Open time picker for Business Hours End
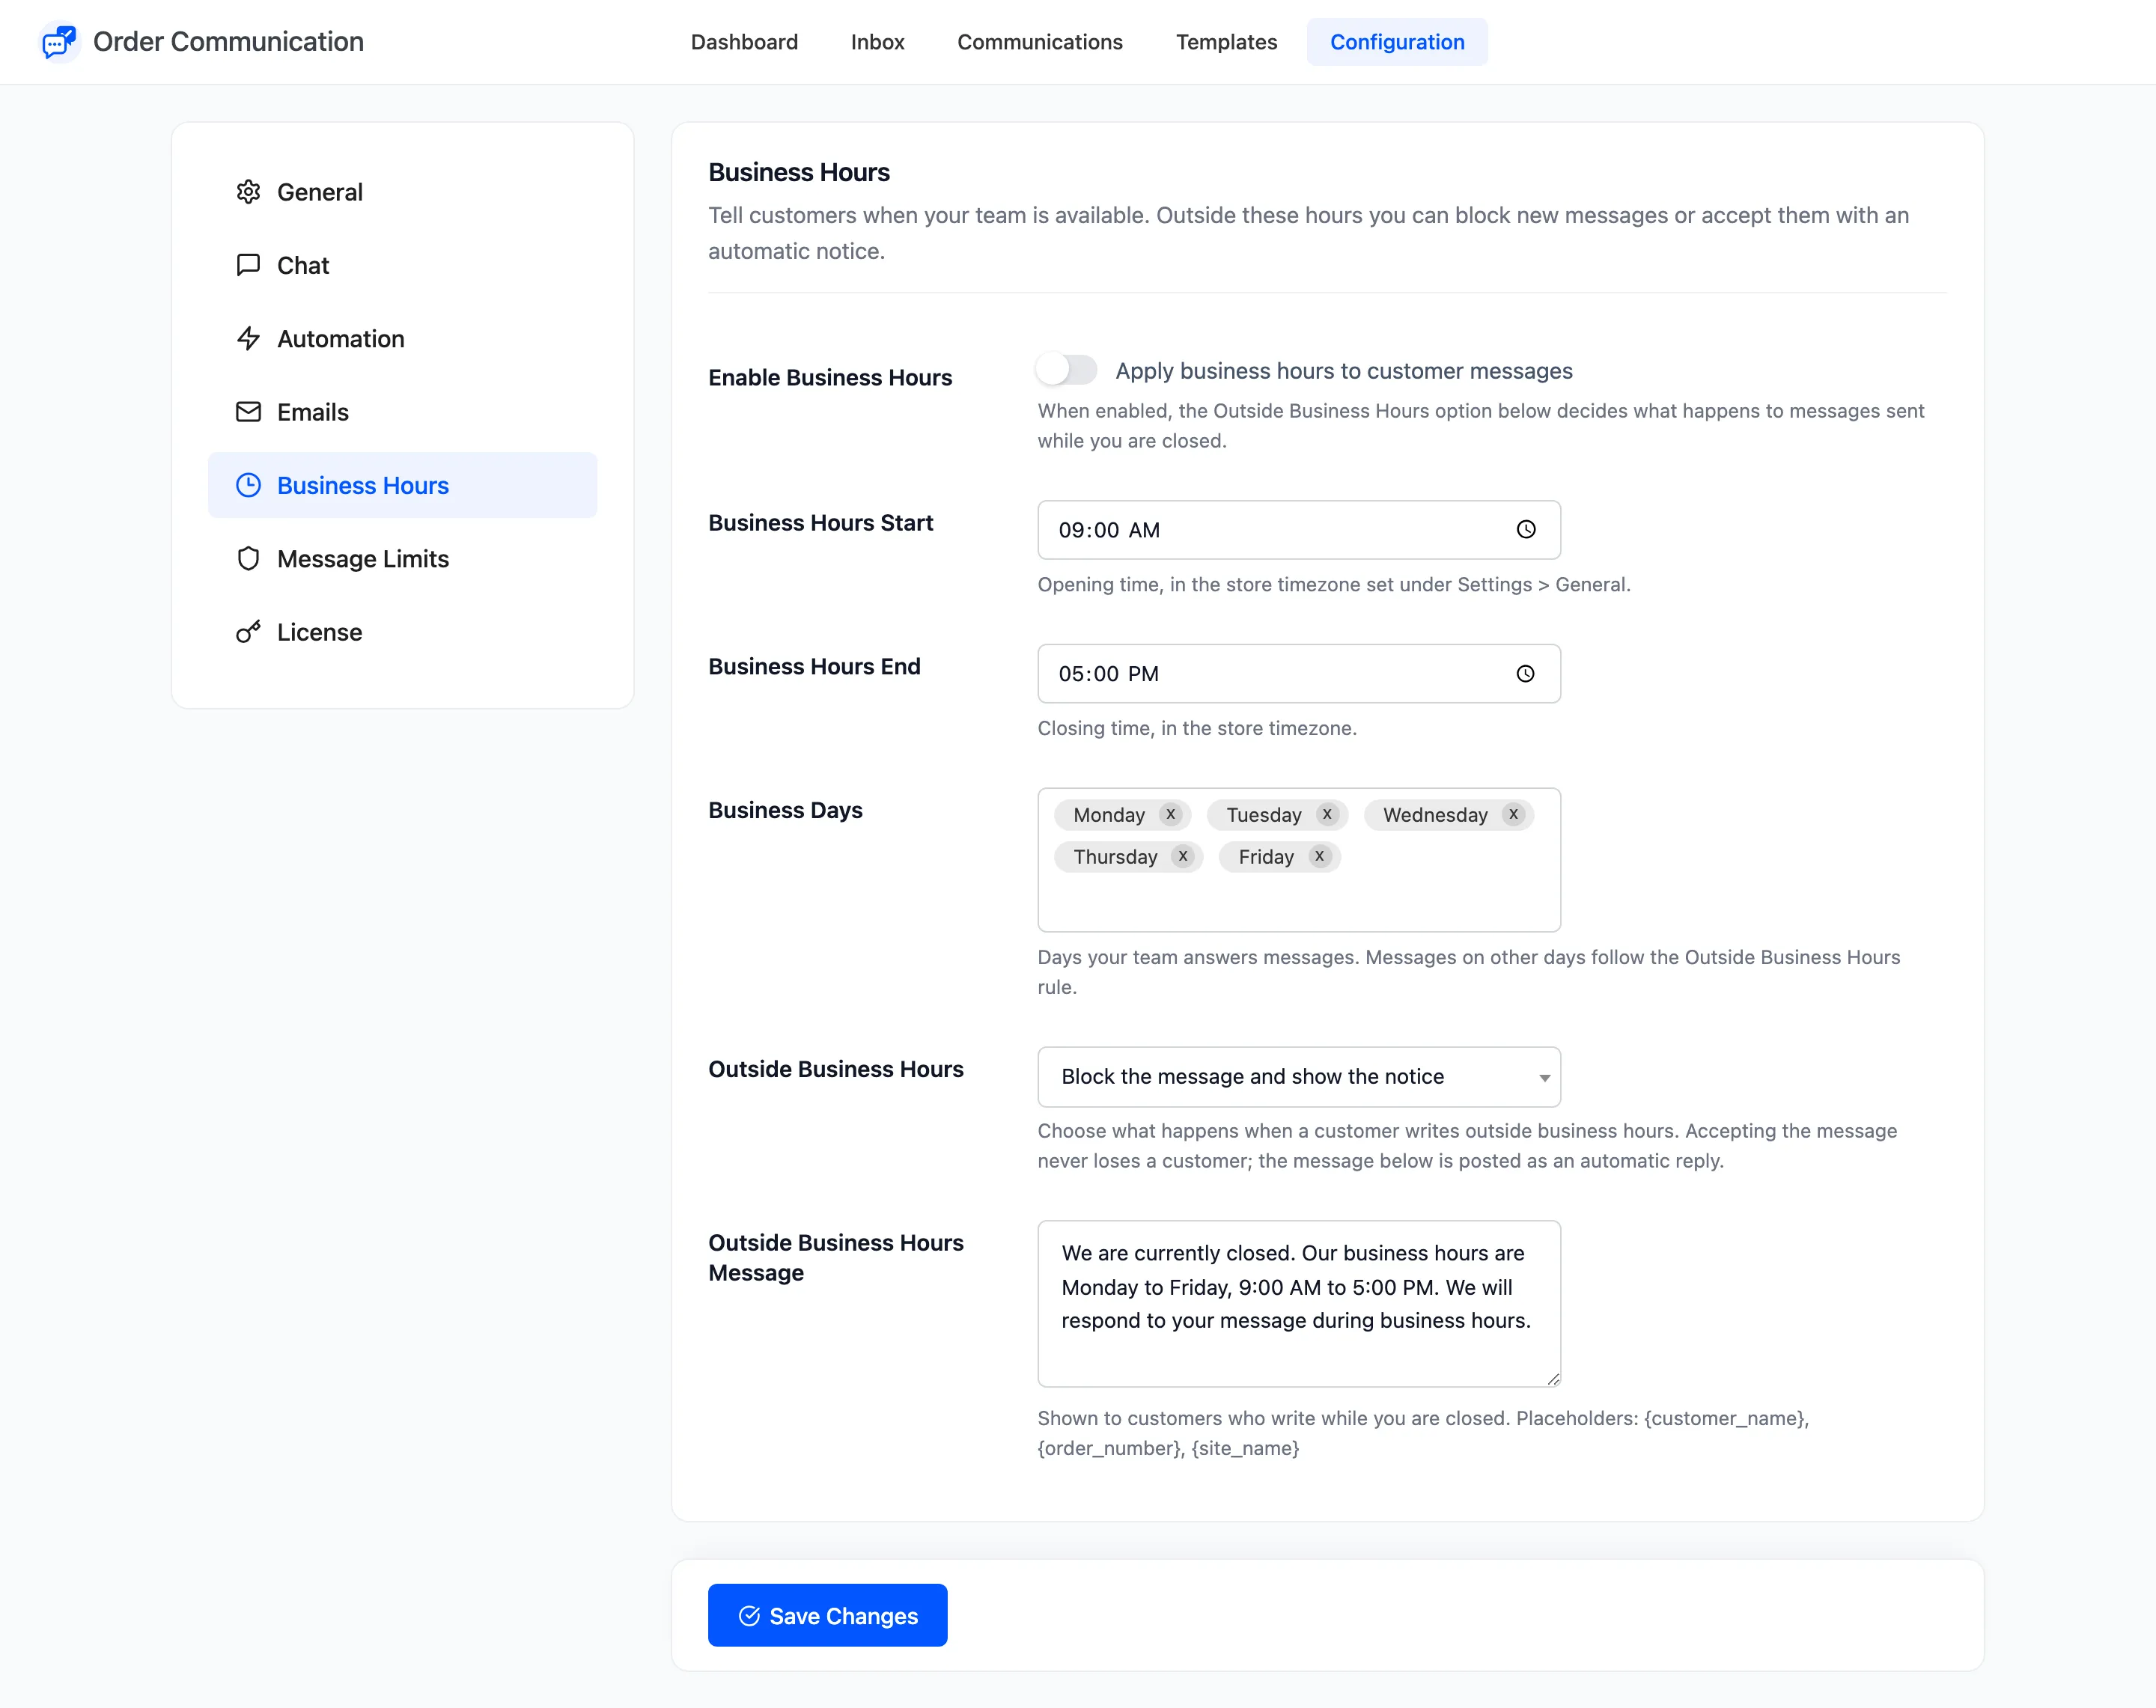2156x1708 pixels. point(1525,674)
